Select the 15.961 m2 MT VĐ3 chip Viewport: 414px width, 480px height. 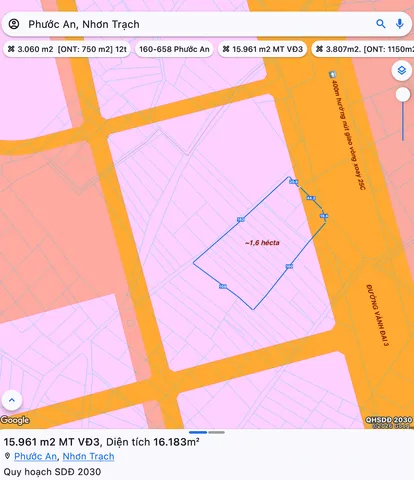pyautogui.click(x=262, y=49)
